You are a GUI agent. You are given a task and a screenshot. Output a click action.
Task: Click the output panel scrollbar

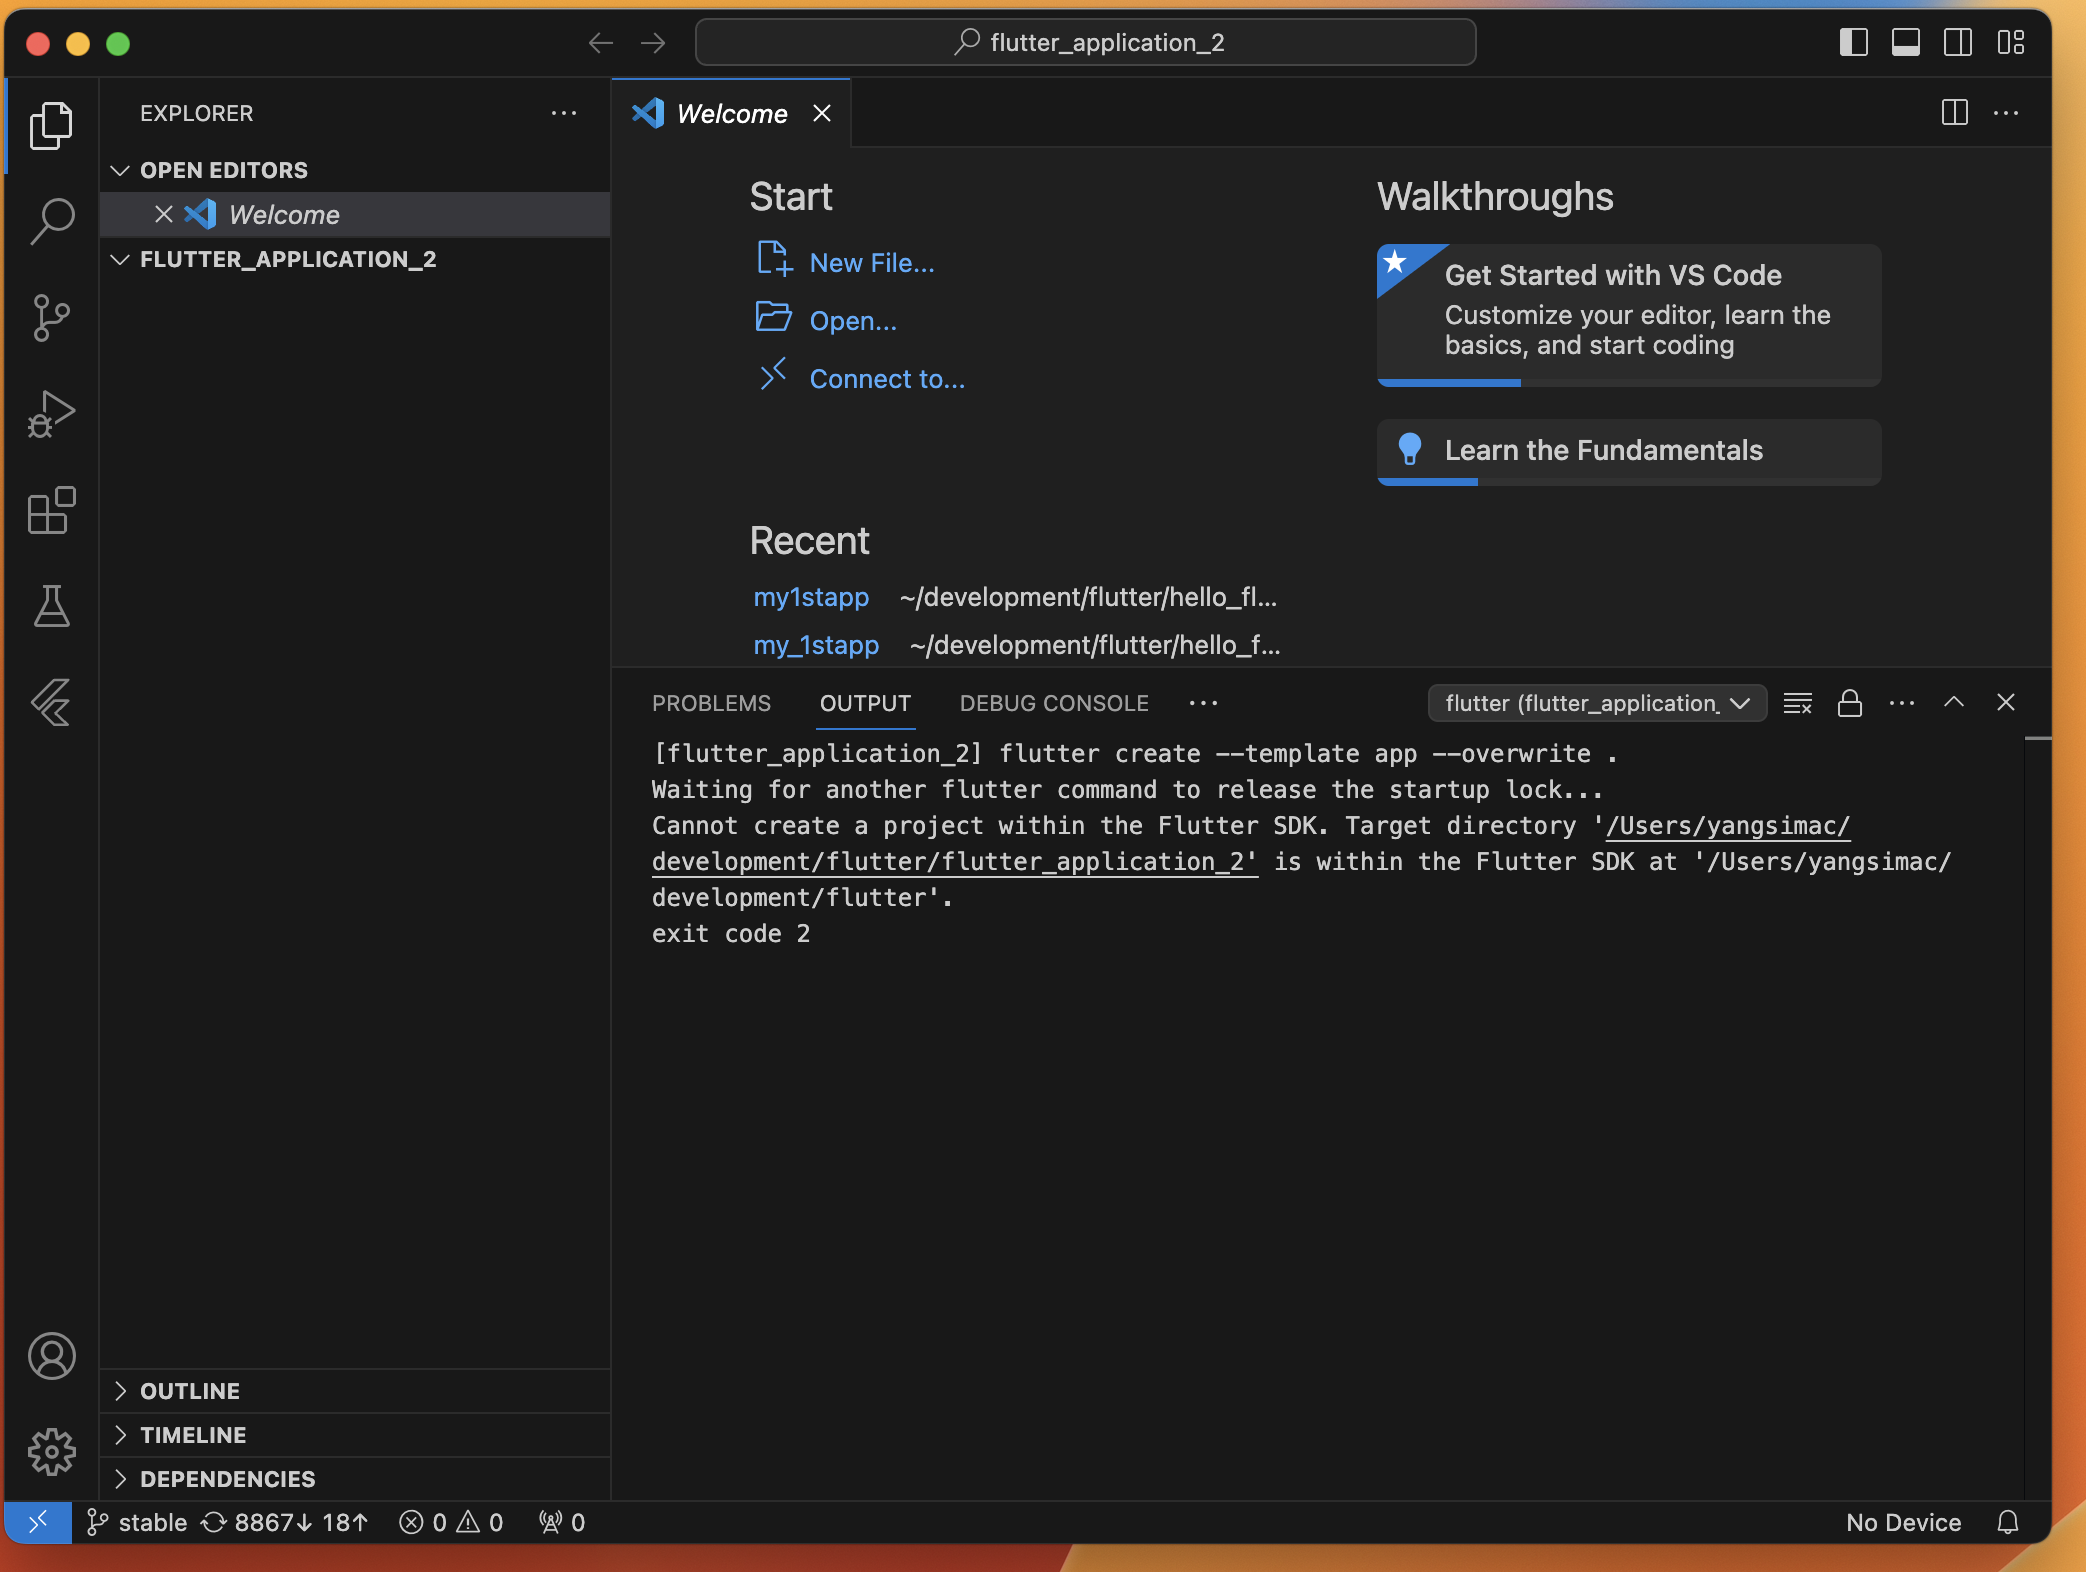[x=2037, y=1118]
